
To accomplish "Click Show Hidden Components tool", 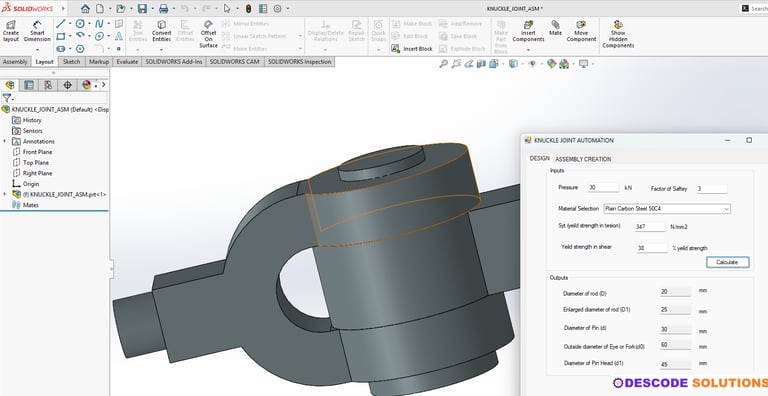I will point(618,34).
